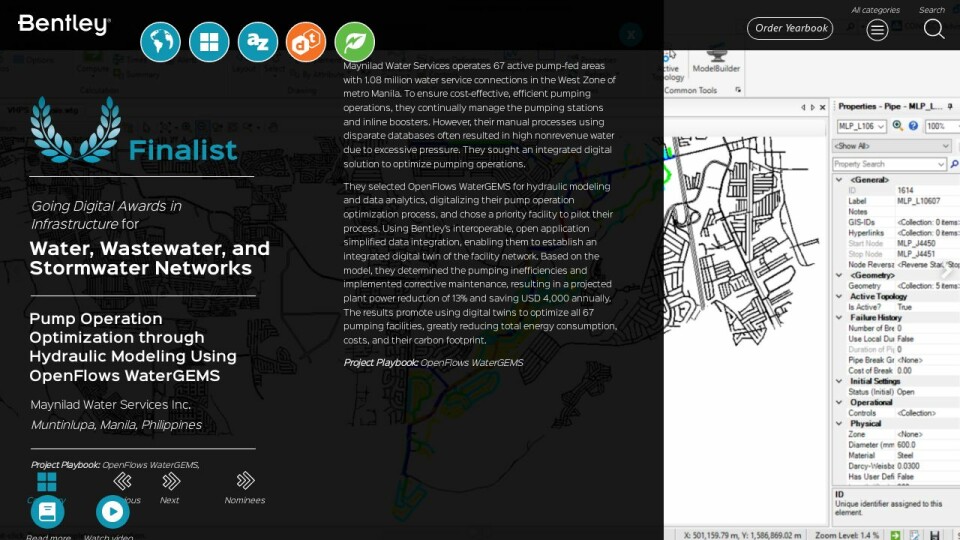Follow OpenFlows WaterGEMS playbook link below article

pos(471,362)
